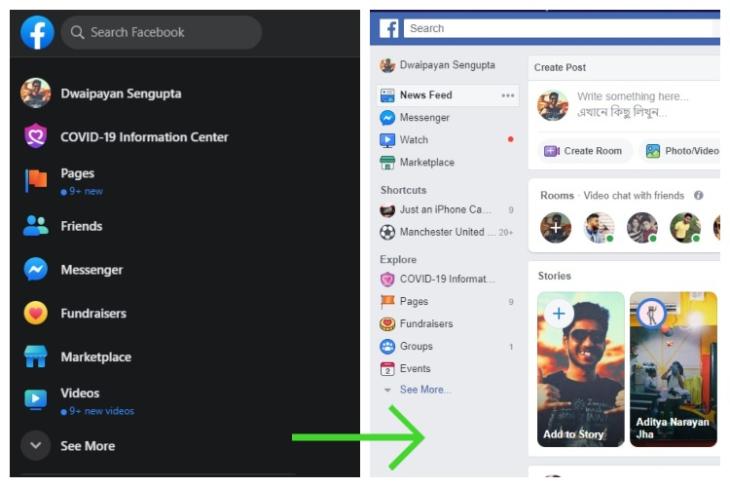Open Aditya Narayan Jha story

673,369
